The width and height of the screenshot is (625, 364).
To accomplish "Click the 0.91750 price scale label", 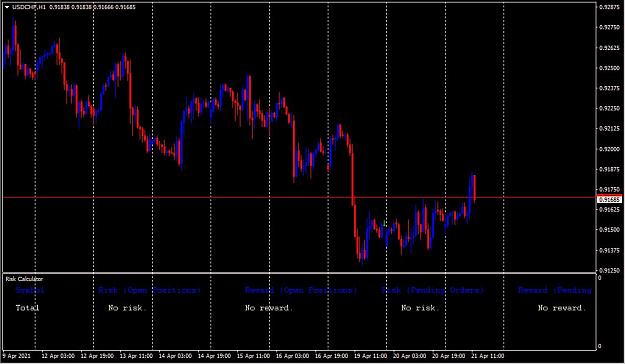I will [610, 189].
